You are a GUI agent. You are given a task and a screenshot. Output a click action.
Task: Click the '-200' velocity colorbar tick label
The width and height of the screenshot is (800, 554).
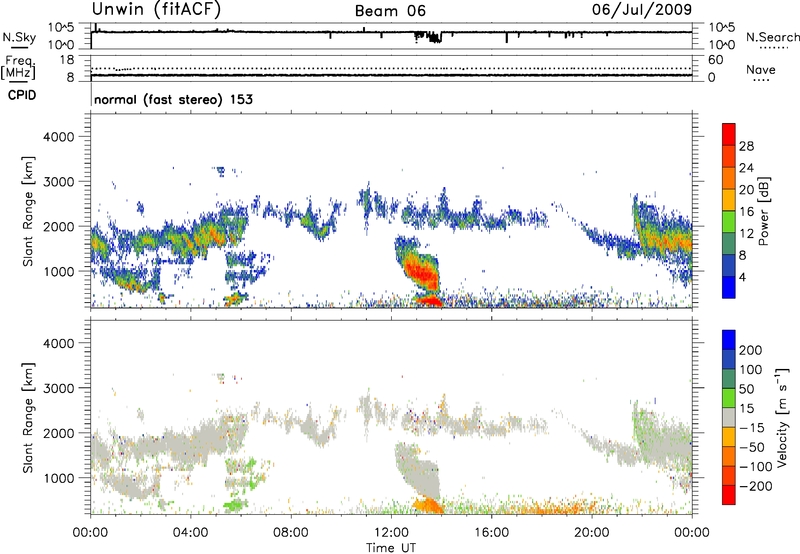(754, 486)
